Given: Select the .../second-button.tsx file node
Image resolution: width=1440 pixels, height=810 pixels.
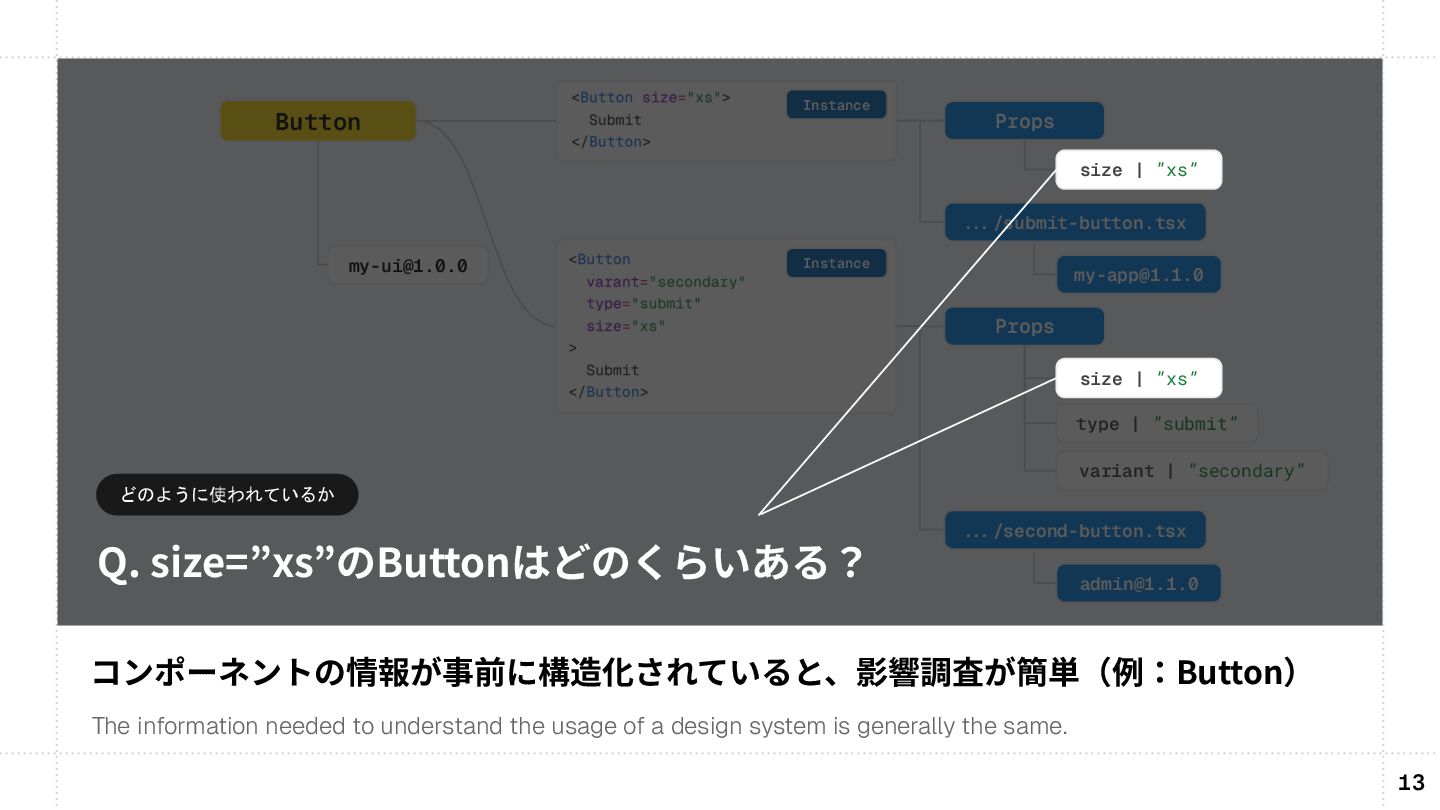Looking at the screenshot, I should 1075,530.
